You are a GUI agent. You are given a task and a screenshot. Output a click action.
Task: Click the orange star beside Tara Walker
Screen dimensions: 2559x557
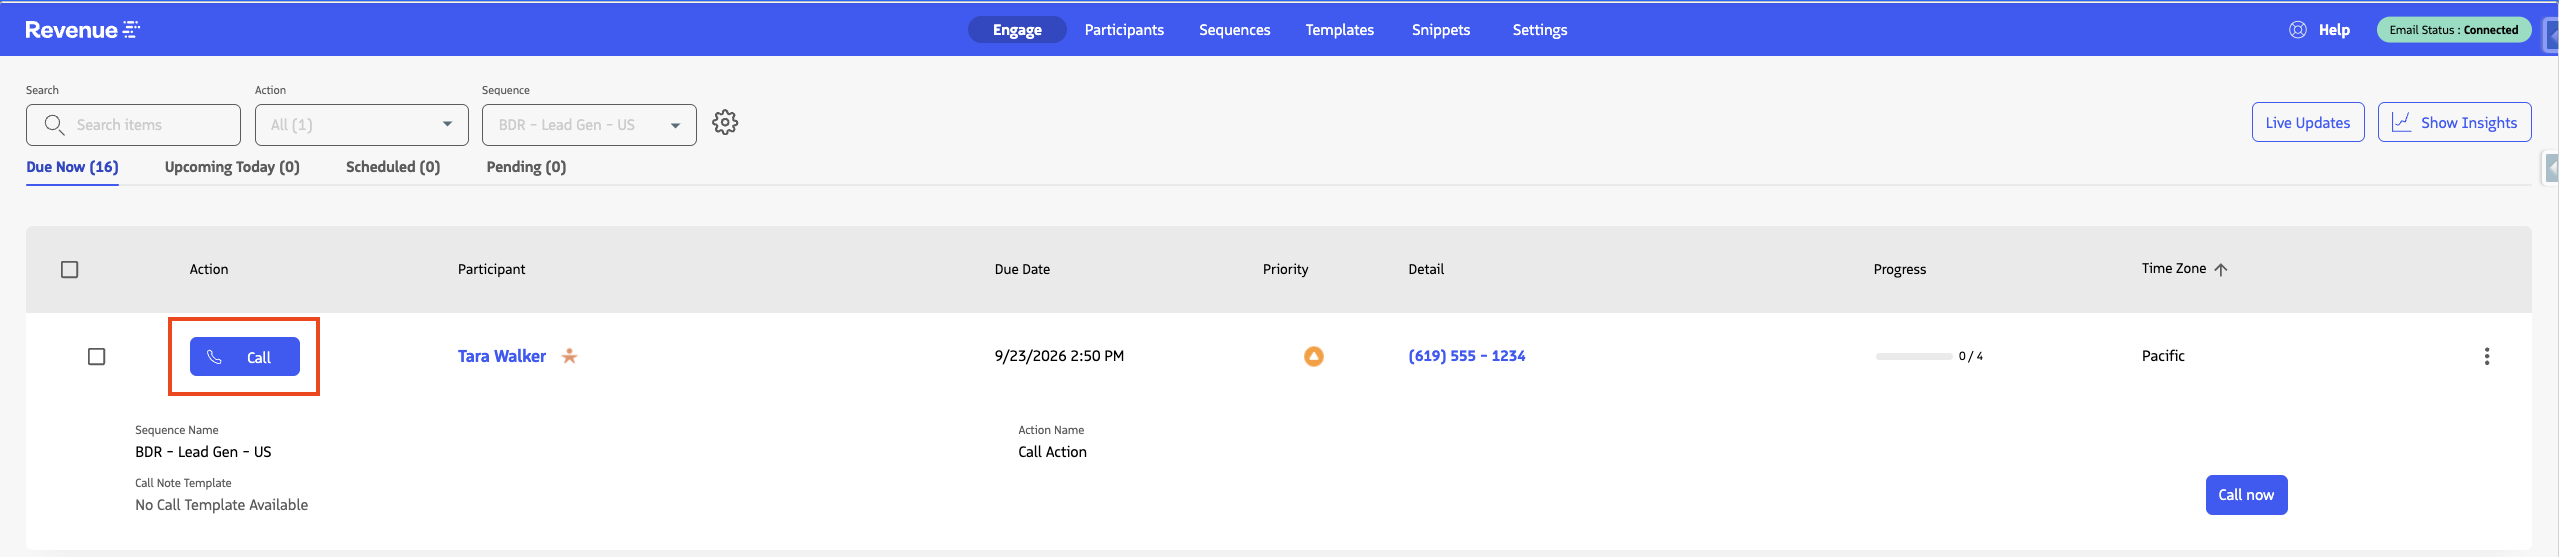[569, 356]
